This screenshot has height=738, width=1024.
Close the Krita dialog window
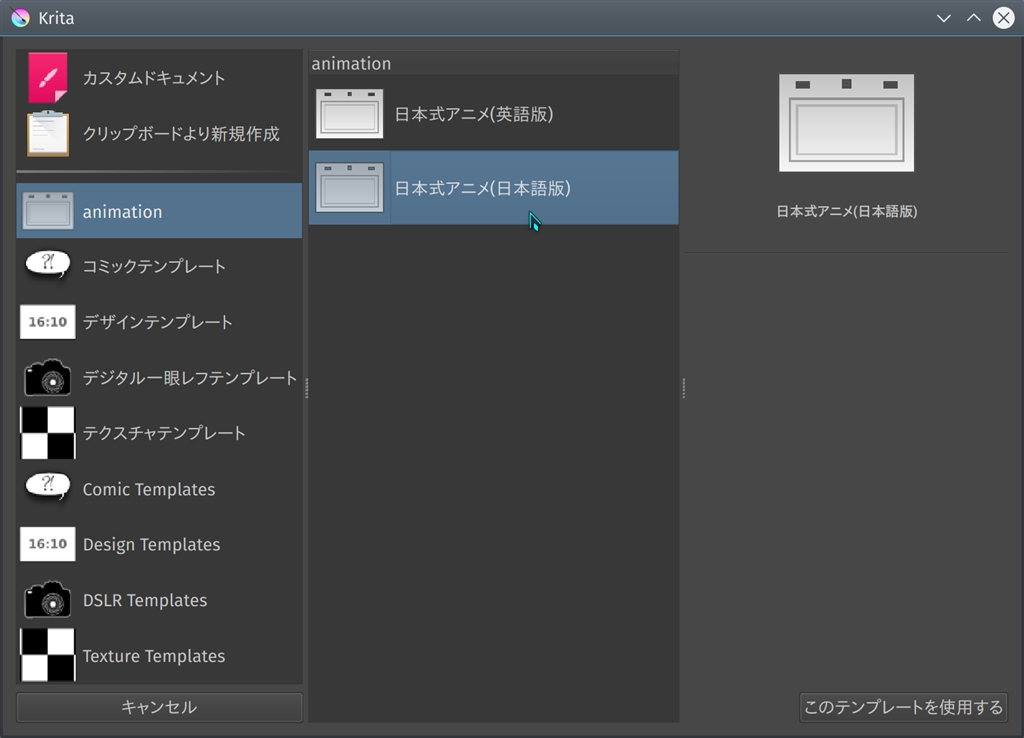tap(1004, 18)
